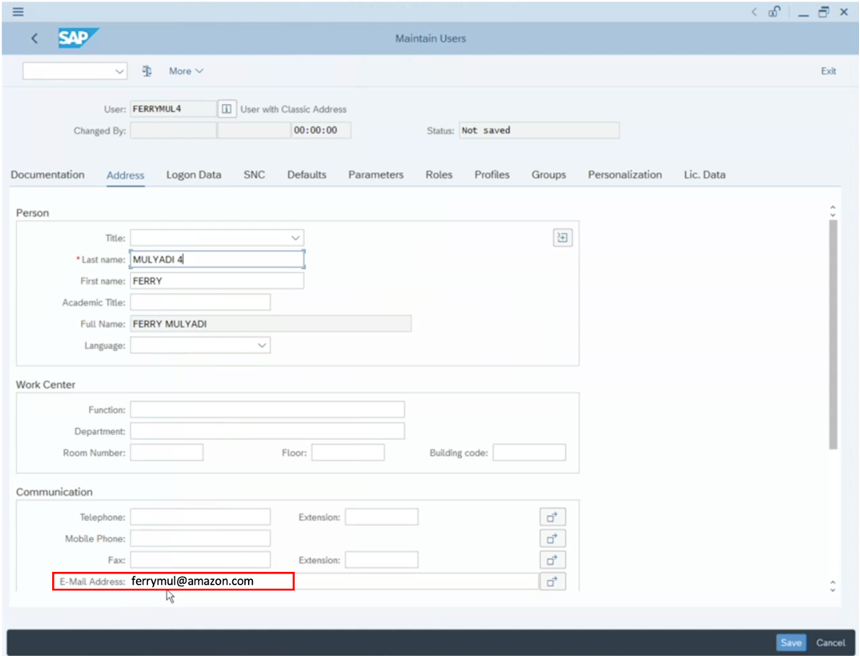The height and width of the screenshot is (656, 860).
Task: Open other Mobile Phone communication button
Action: click(x=552, y=539)
